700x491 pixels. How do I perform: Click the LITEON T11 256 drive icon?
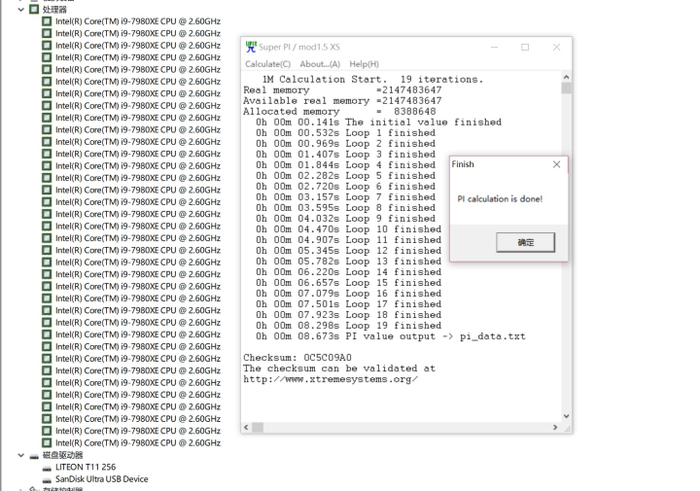pos(47,468)
